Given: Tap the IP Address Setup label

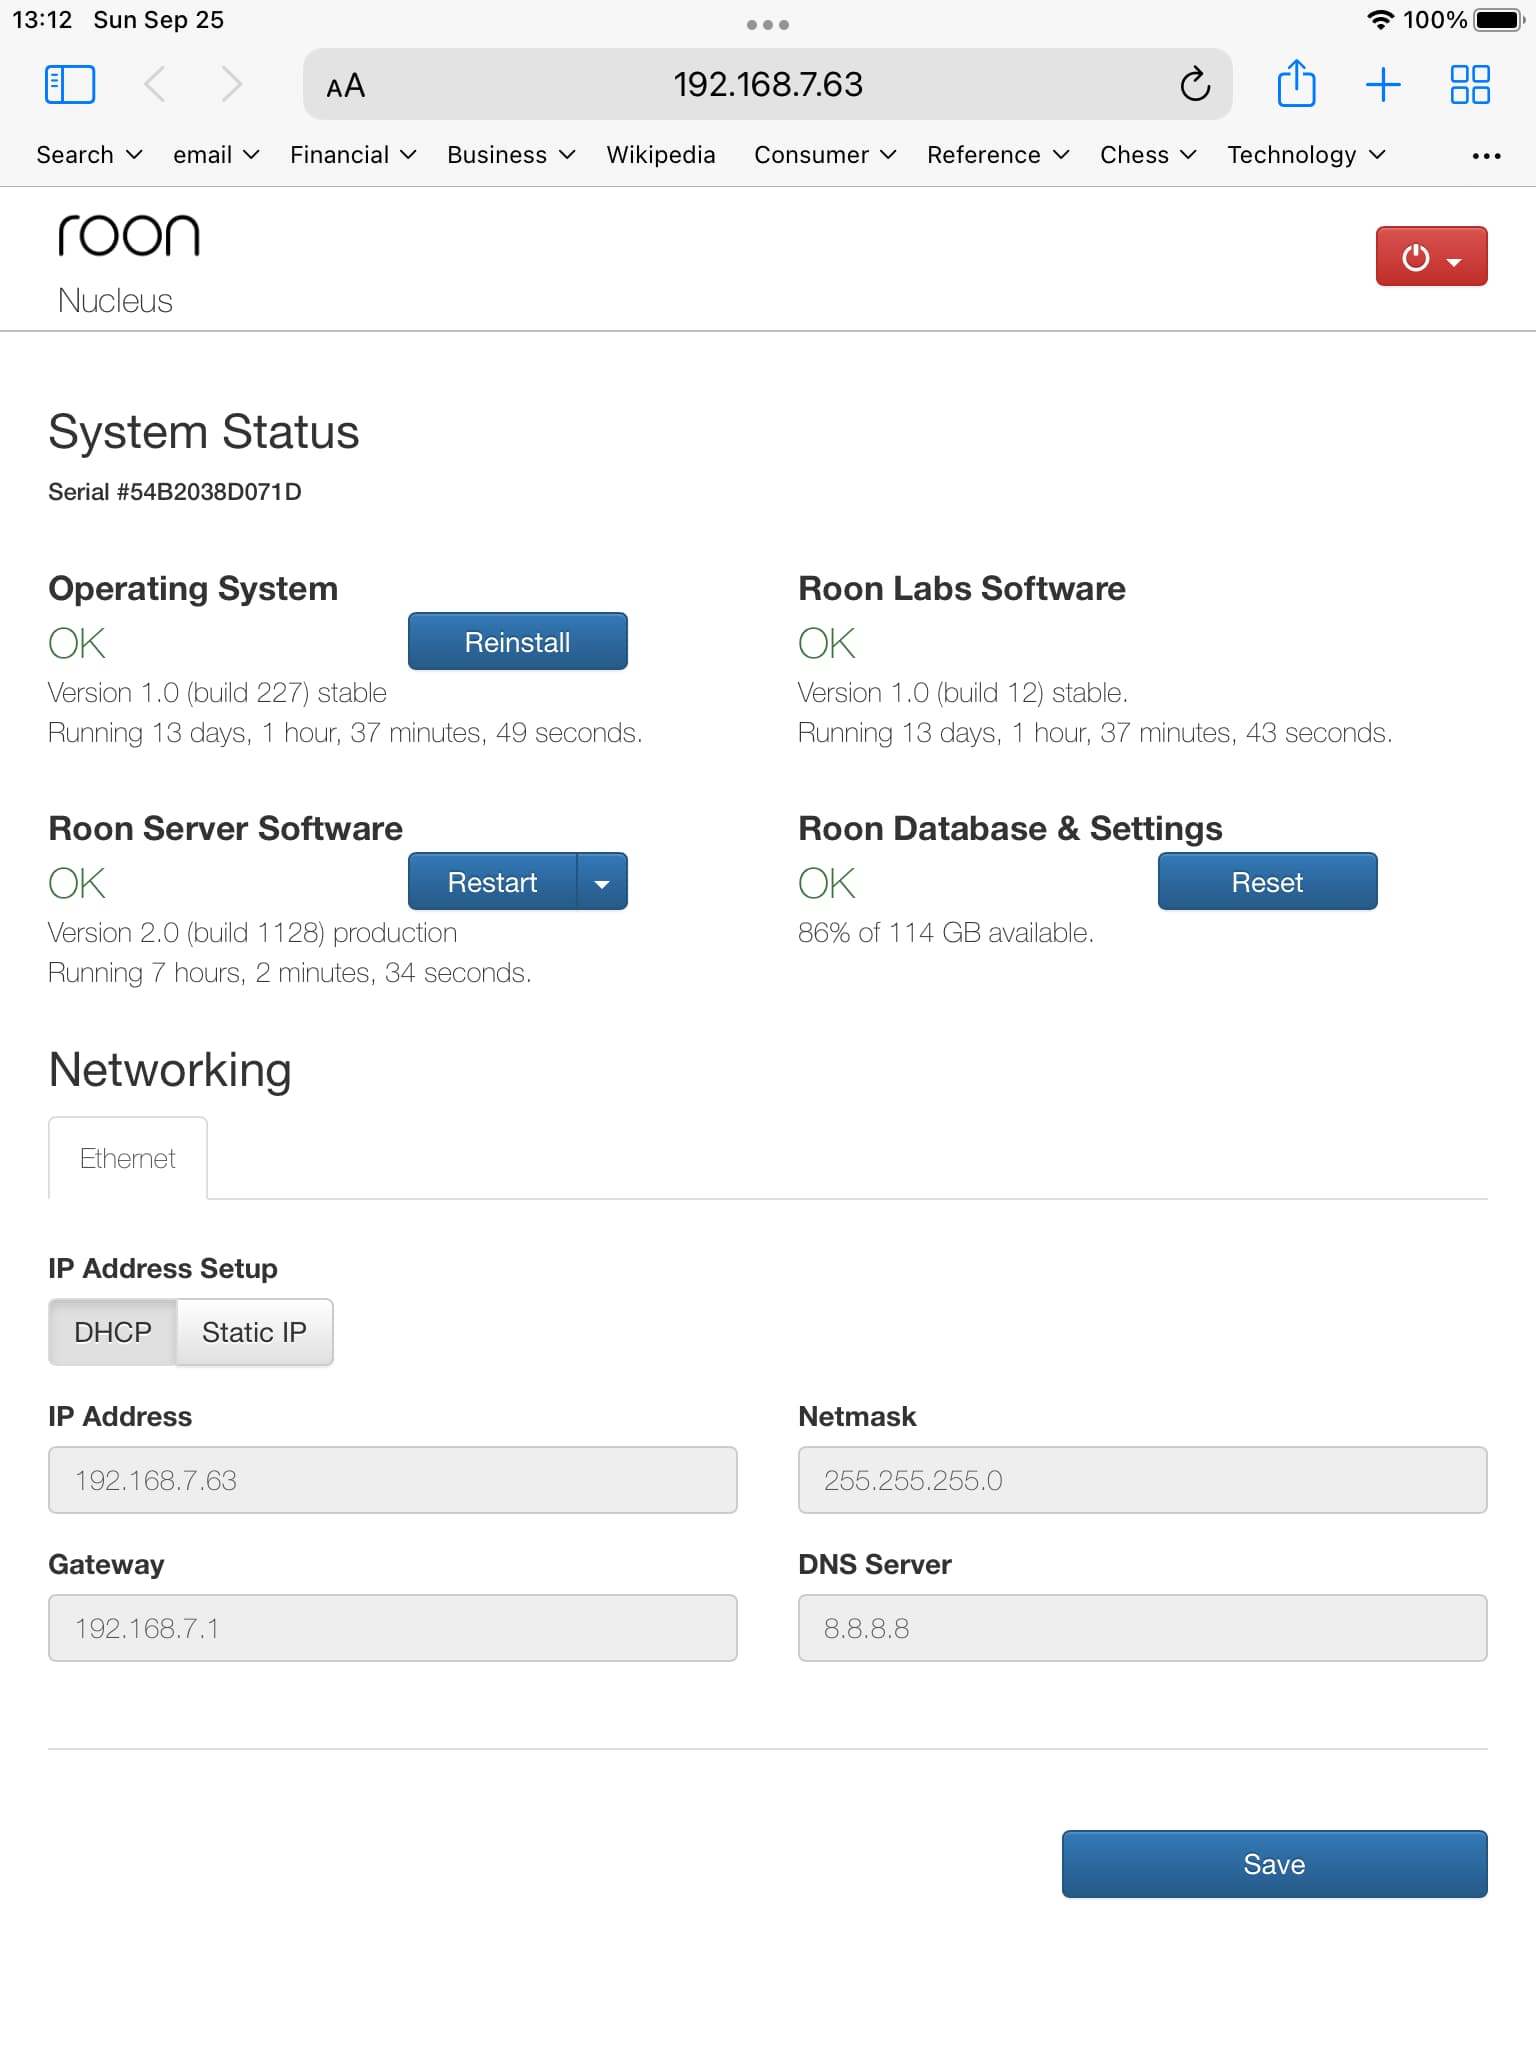Looking at the screenshot, I should (163, 1268).
